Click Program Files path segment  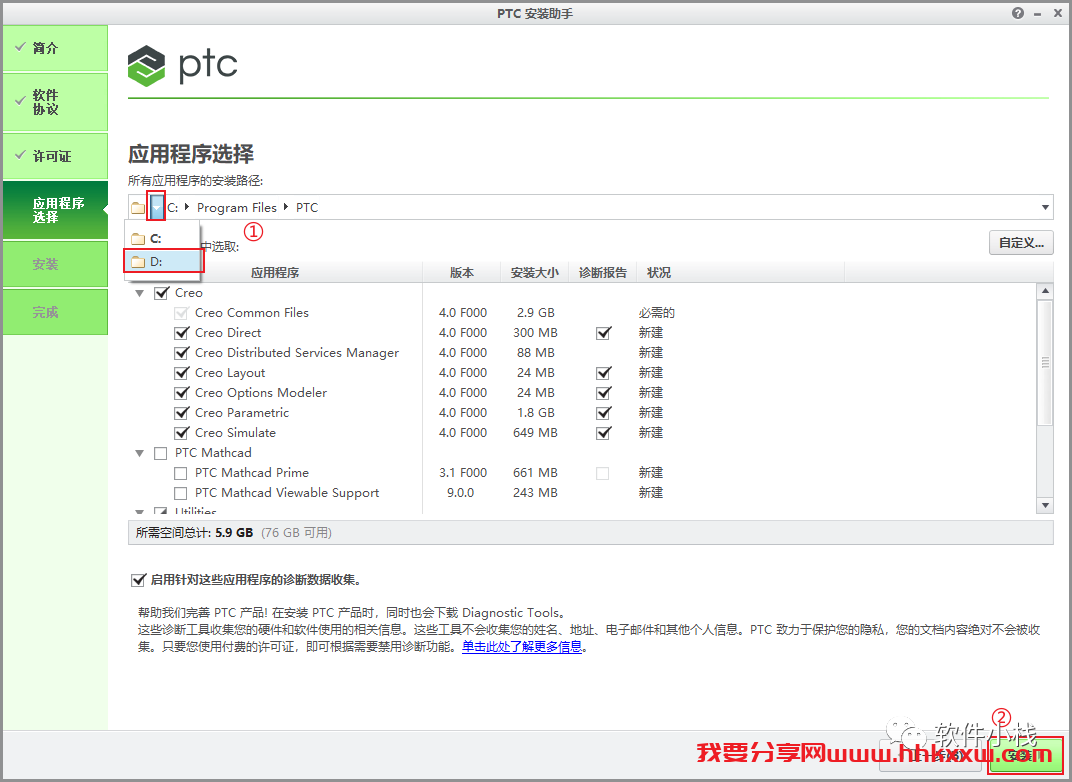coord(237,207)
